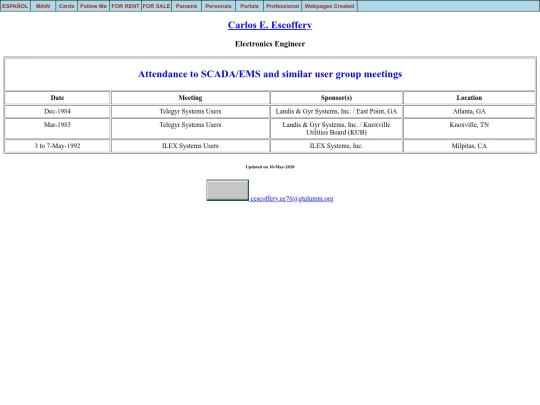This screenshot has width=540, height=405.
Task: Select the Sponsor(s) column header
Action: (x=336, y=98)
